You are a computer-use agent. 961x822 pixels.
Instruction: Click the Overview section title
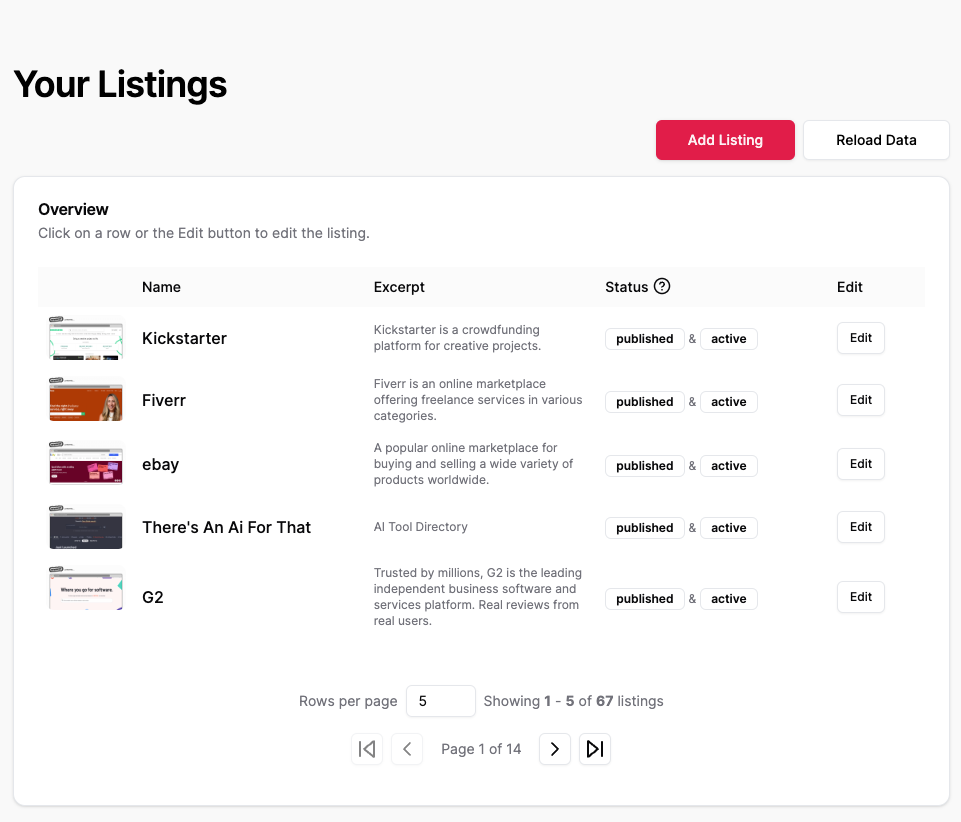[73, 210]
